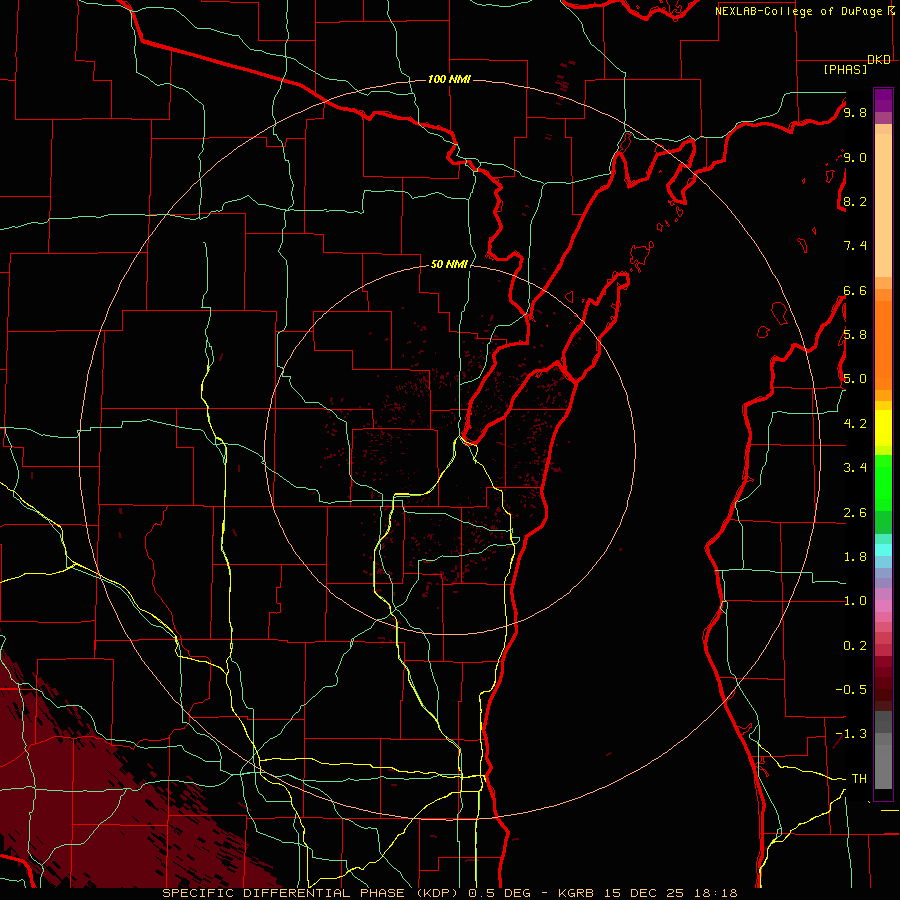The width and height of the screenshot is (900, 900).
Task: Click the TH threshold label on scale
Action: (x=859, y=778)
